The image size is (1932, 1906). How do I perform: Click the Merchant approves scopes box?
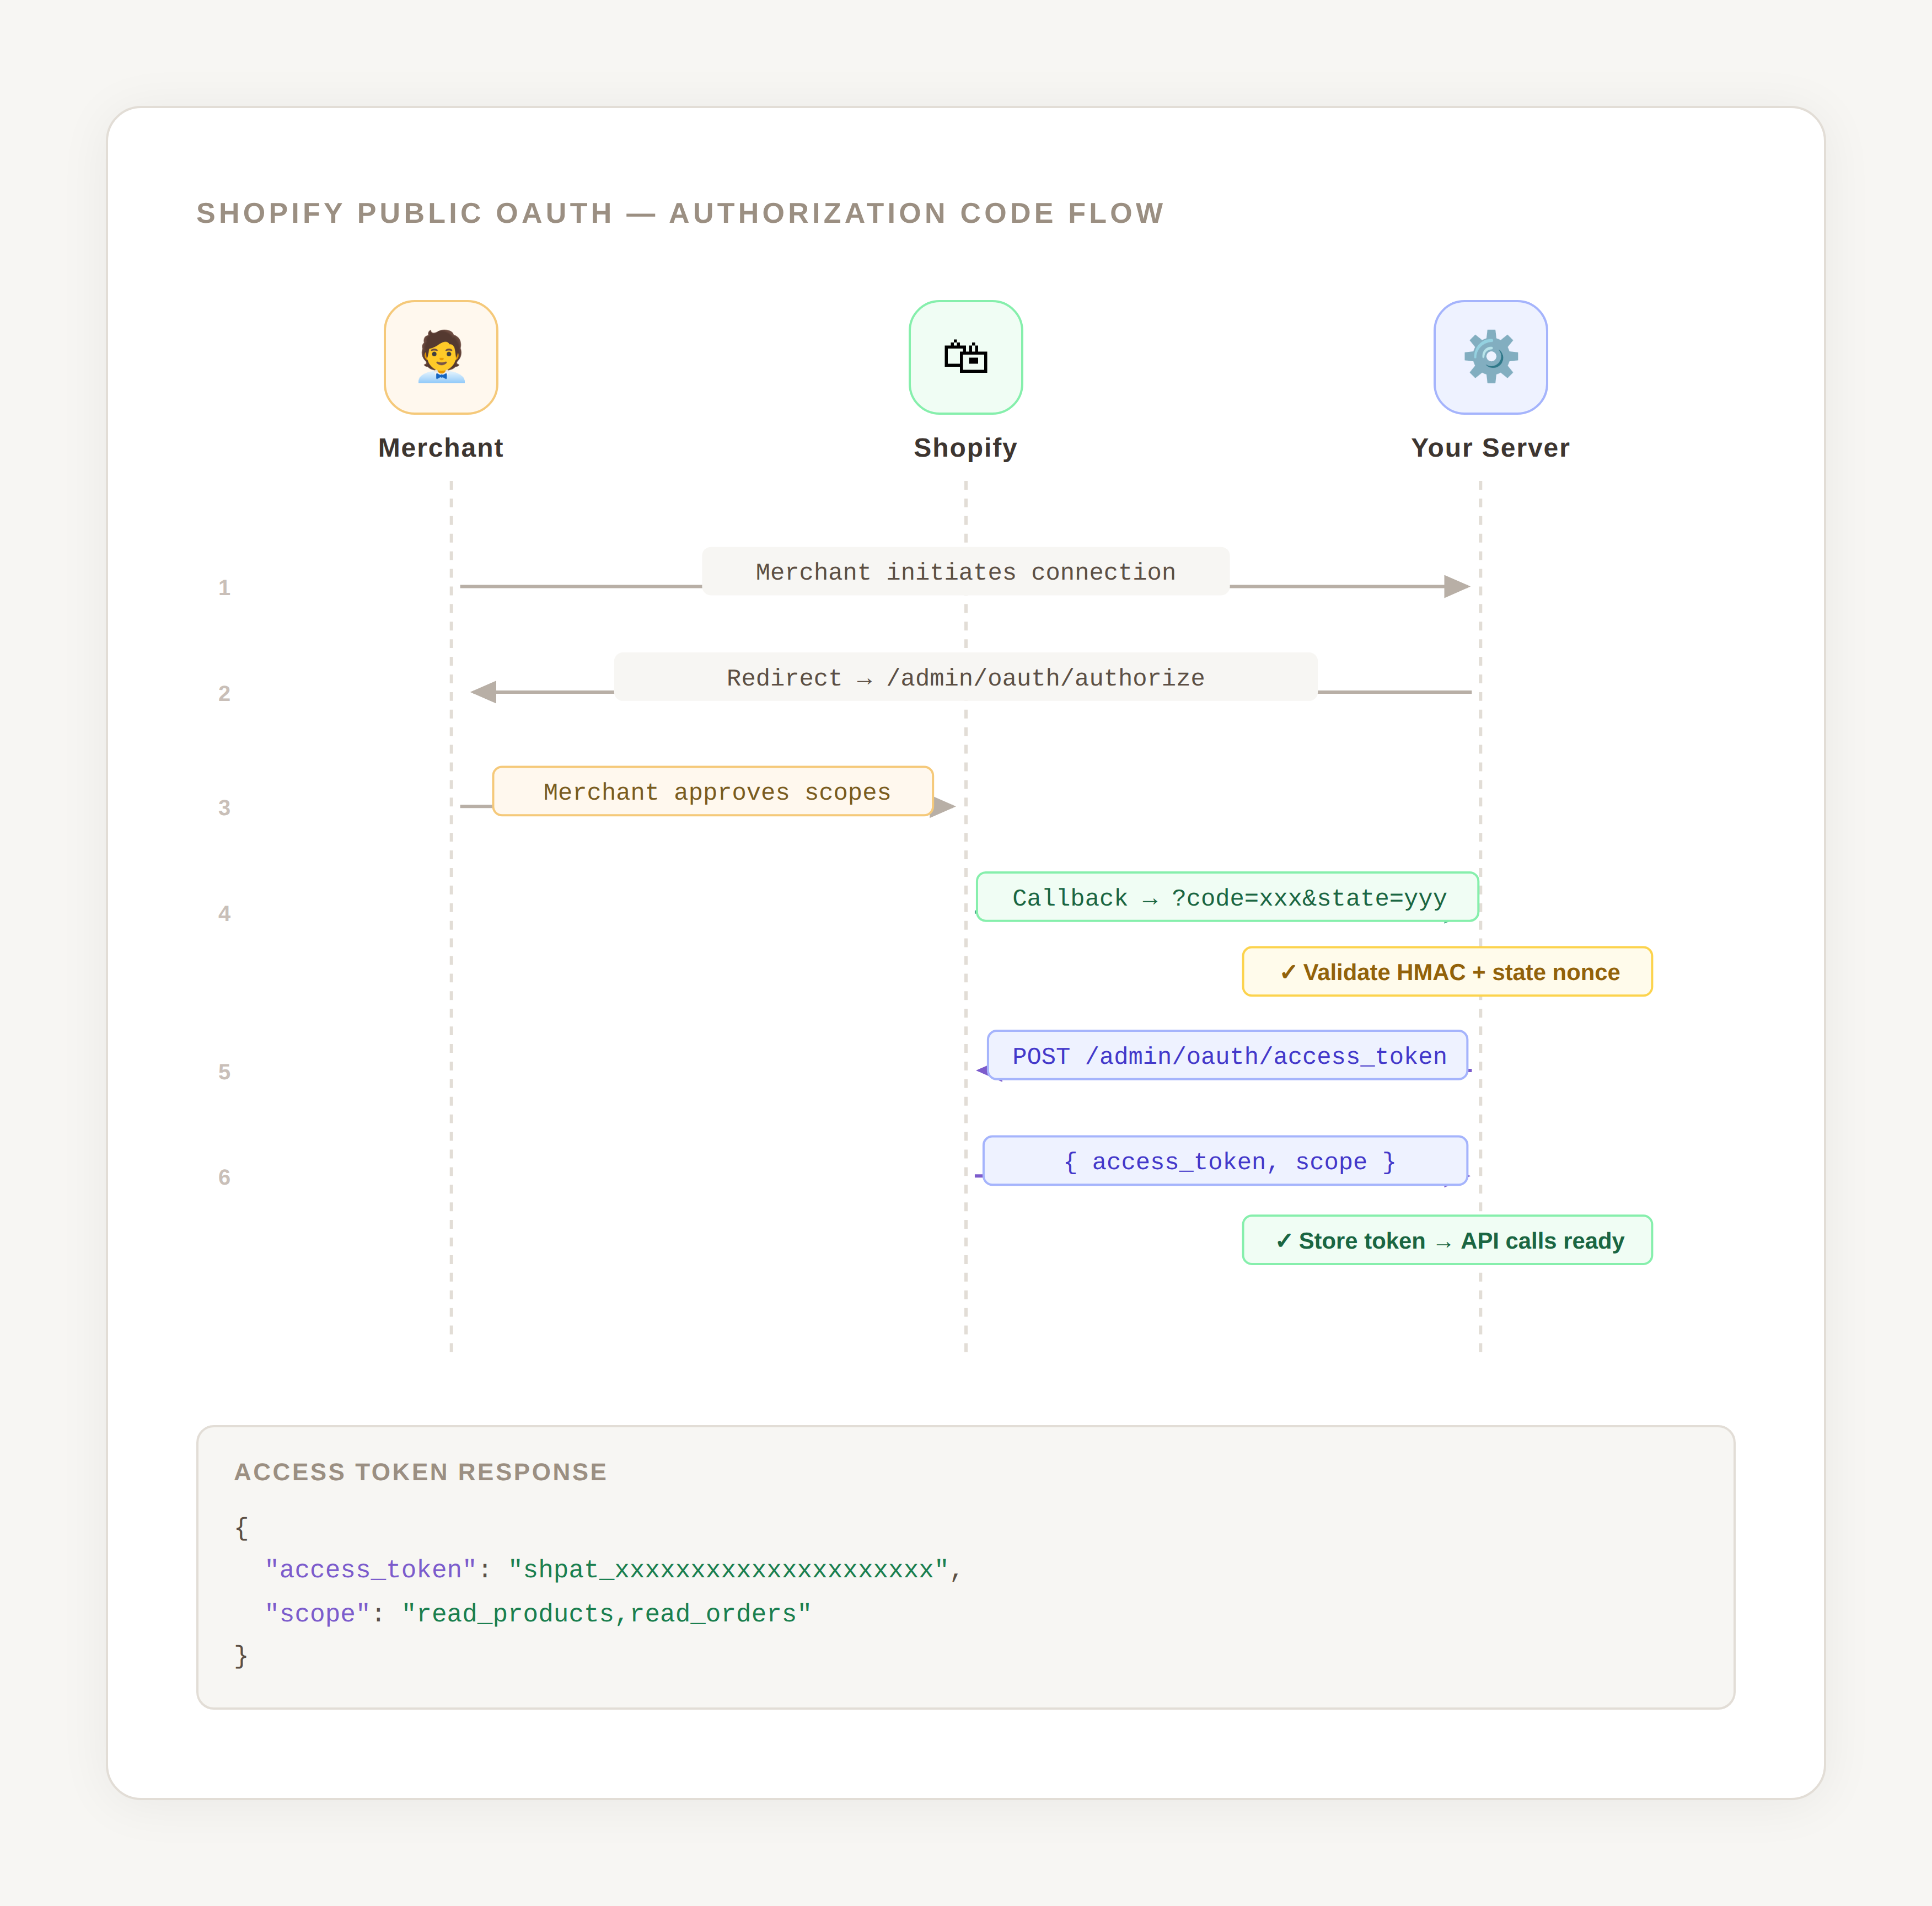pos(712,792)
